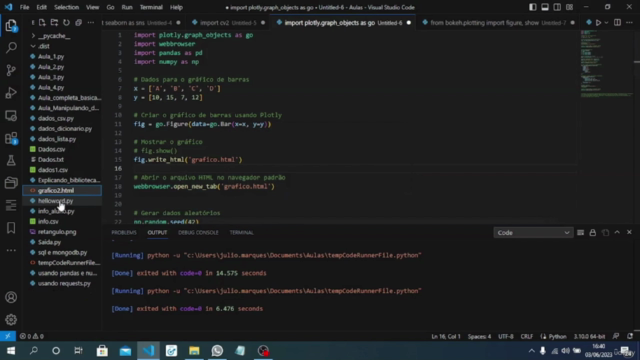The width and height of the screenshot is (640, 360).
Task: Clear the output panel
Action: [x=580, y=233]
